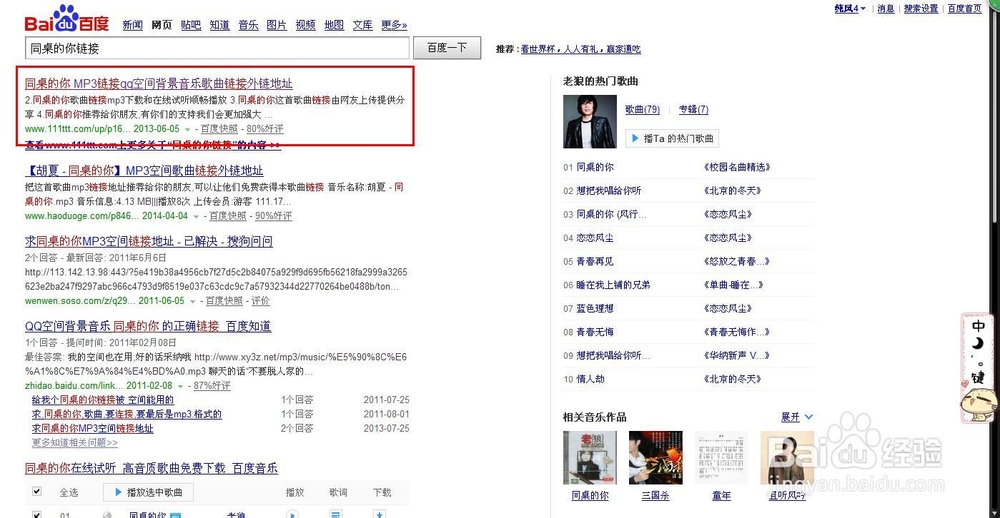1000x518 pixels.
Task: Select the 地图 (Maps) tab
Action: coord(334,25)
